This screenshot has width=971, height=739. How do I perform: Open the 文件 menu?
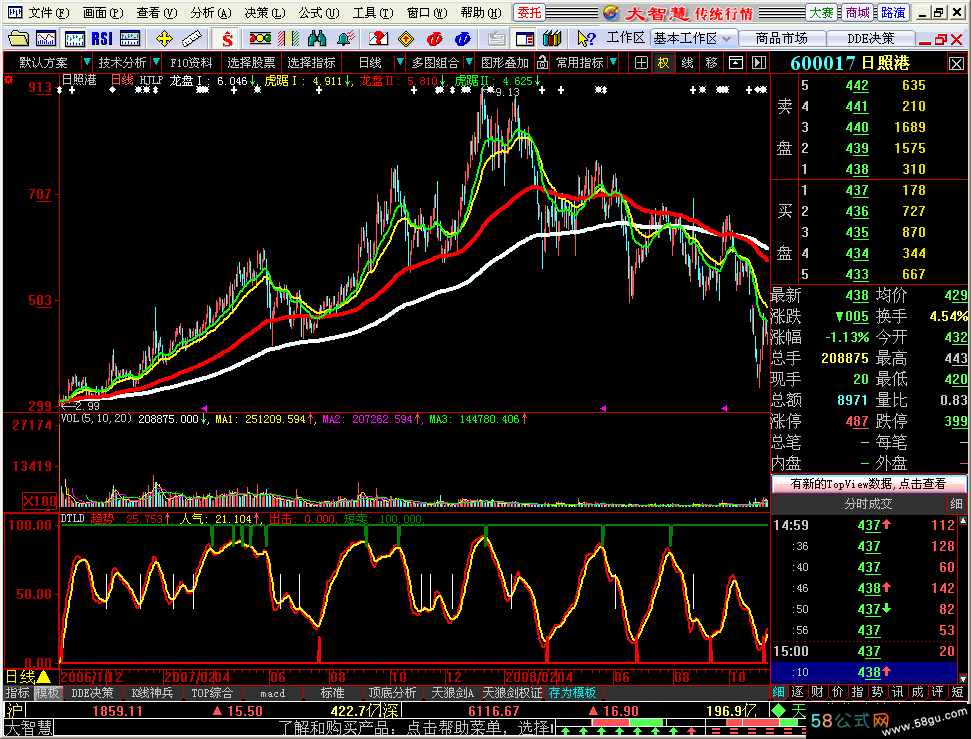[49, 12]
